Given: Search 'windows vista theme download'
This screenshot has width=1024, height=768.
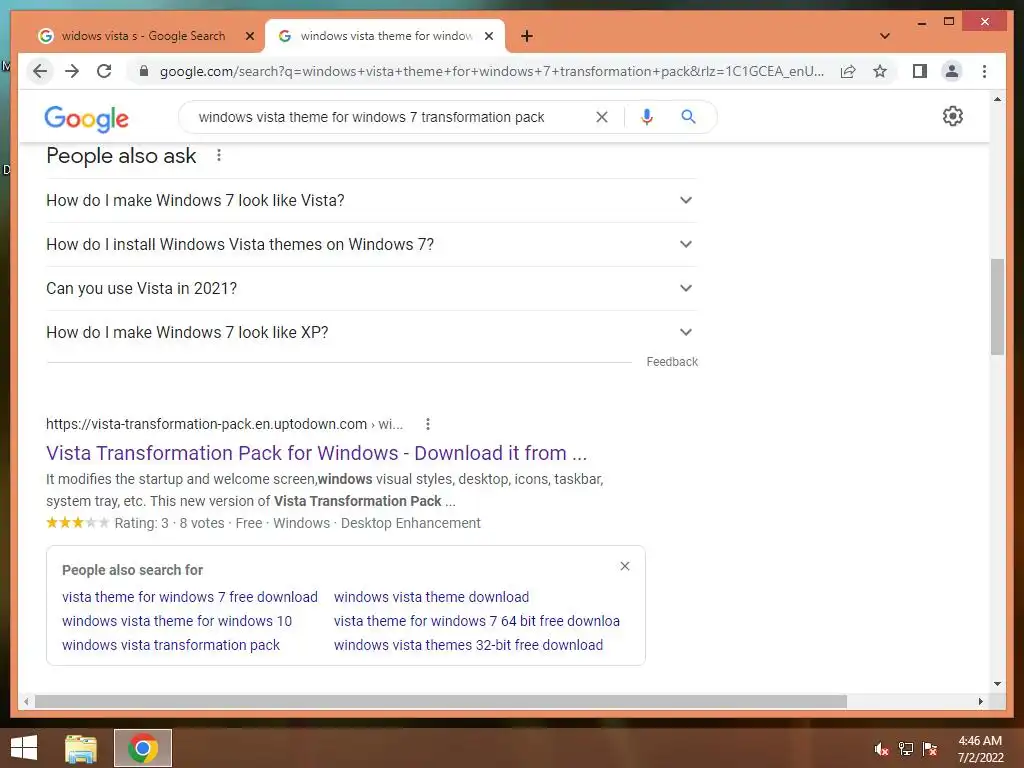Looking at the screenshot, I should (x=431, y=597).
